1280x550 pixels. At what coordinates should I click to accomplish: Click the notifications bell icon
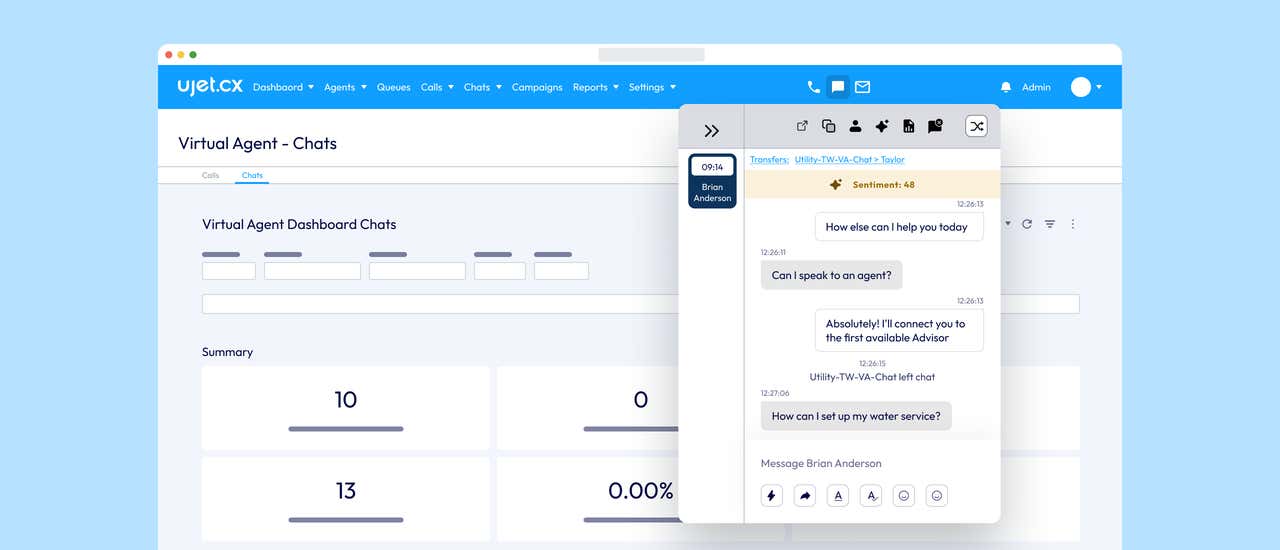pyautogui.click(x=1006, y=87)
